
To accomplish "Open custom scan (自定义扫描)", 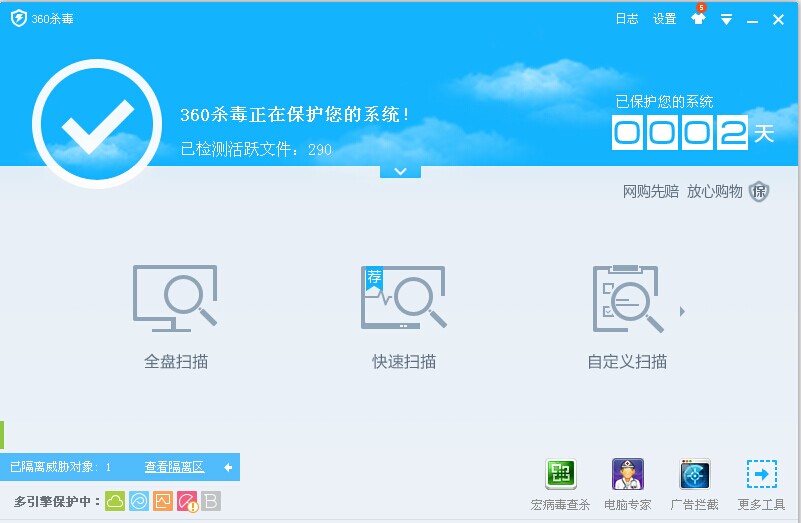I will (627, 317).
